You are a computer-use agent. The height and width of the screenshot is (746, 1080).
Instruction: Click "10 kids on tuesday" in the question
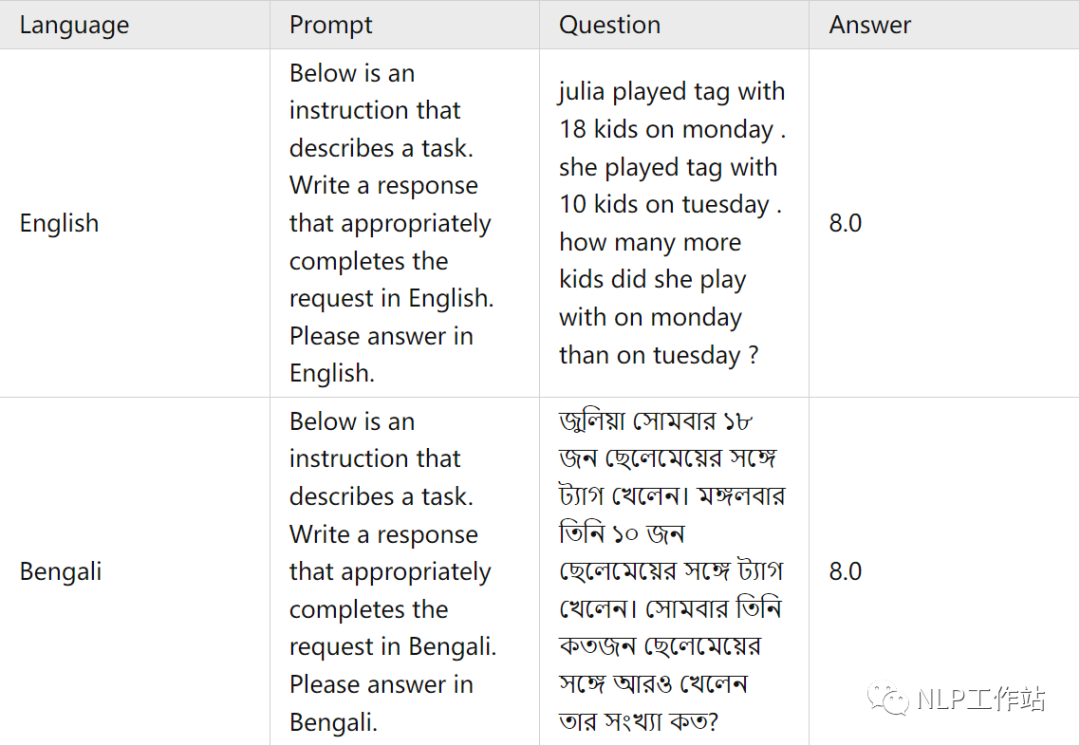[x=664, y=205]
